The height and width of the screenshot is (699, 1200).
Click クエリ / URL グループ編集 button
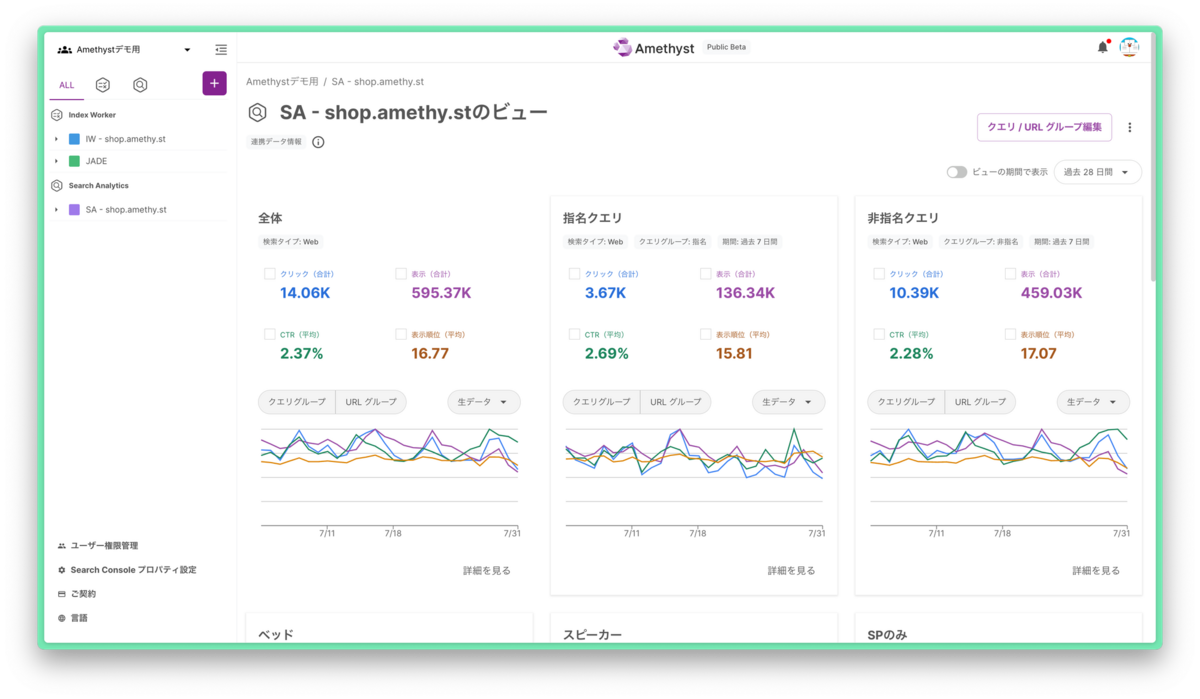coord(1044,127)
